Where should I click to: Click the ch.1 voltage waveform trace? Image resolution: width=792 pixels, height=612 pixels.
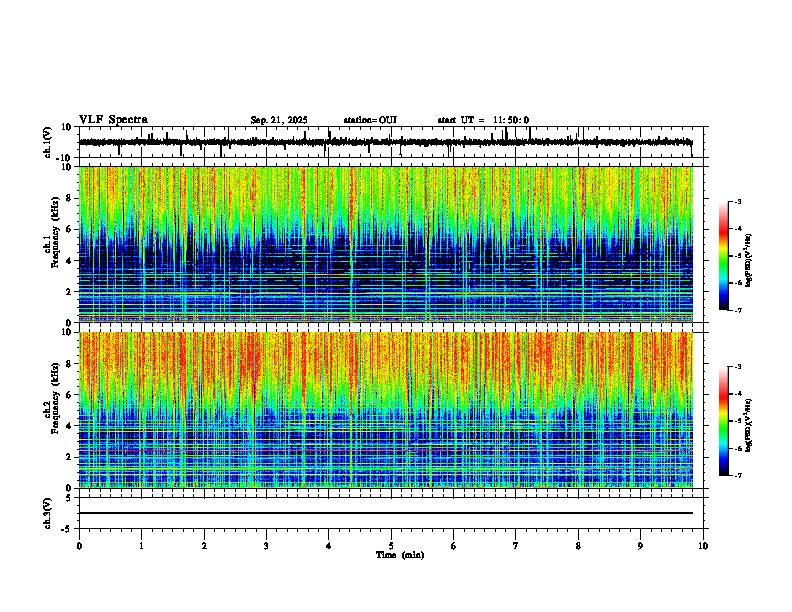pyautogui.click(x=385, y=142)
